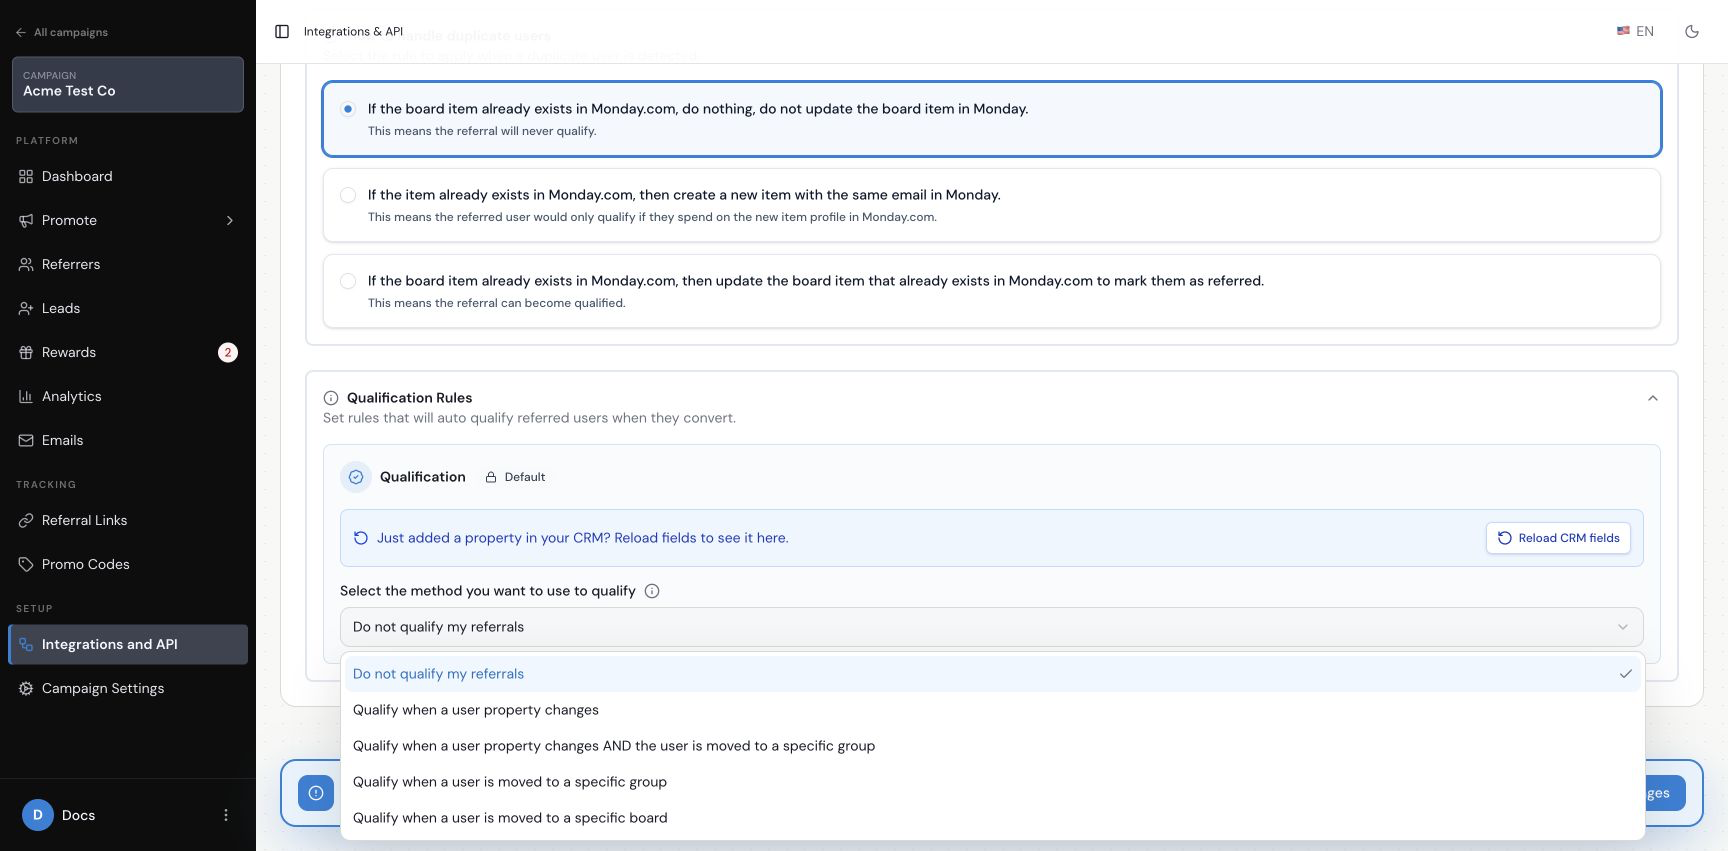Open the Rewards page
Screen dimensions: 1728x851
point(128,352)
